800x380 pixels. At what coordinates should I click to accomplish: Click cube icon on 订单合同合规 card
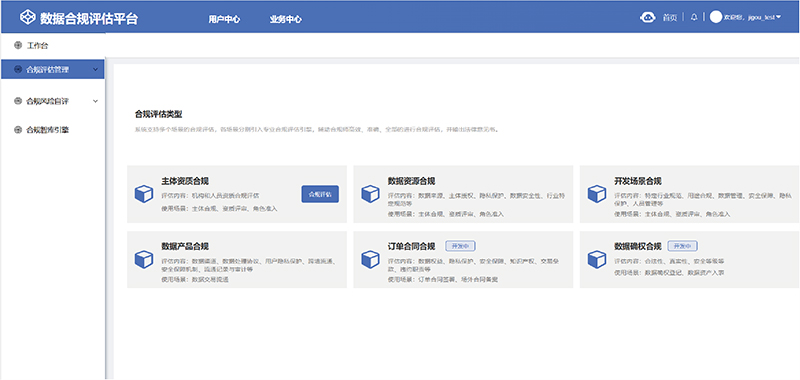370,259
